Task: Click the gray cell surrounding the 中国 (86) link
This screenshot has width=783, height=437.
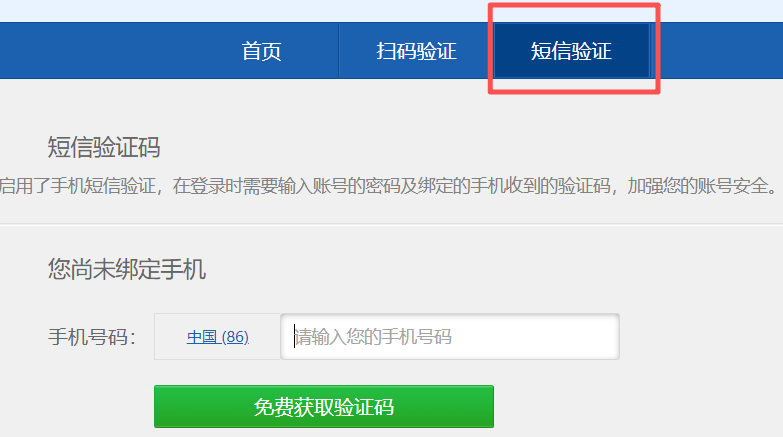Action: tap(217, 337)
